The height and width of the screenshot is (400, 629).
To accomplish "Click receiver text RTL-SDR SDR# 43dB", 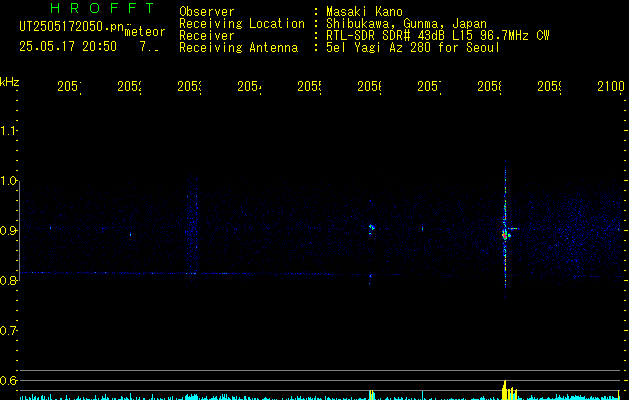I will [x=387, y=36].
